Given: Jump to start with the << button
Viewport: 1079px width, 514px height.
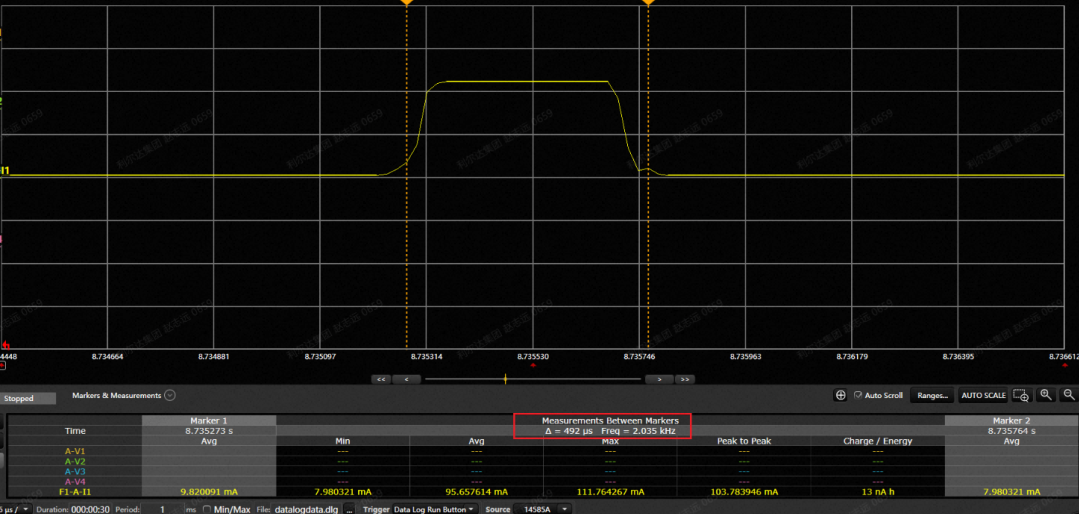Looking at the screenshot, I should coord(380,380).
